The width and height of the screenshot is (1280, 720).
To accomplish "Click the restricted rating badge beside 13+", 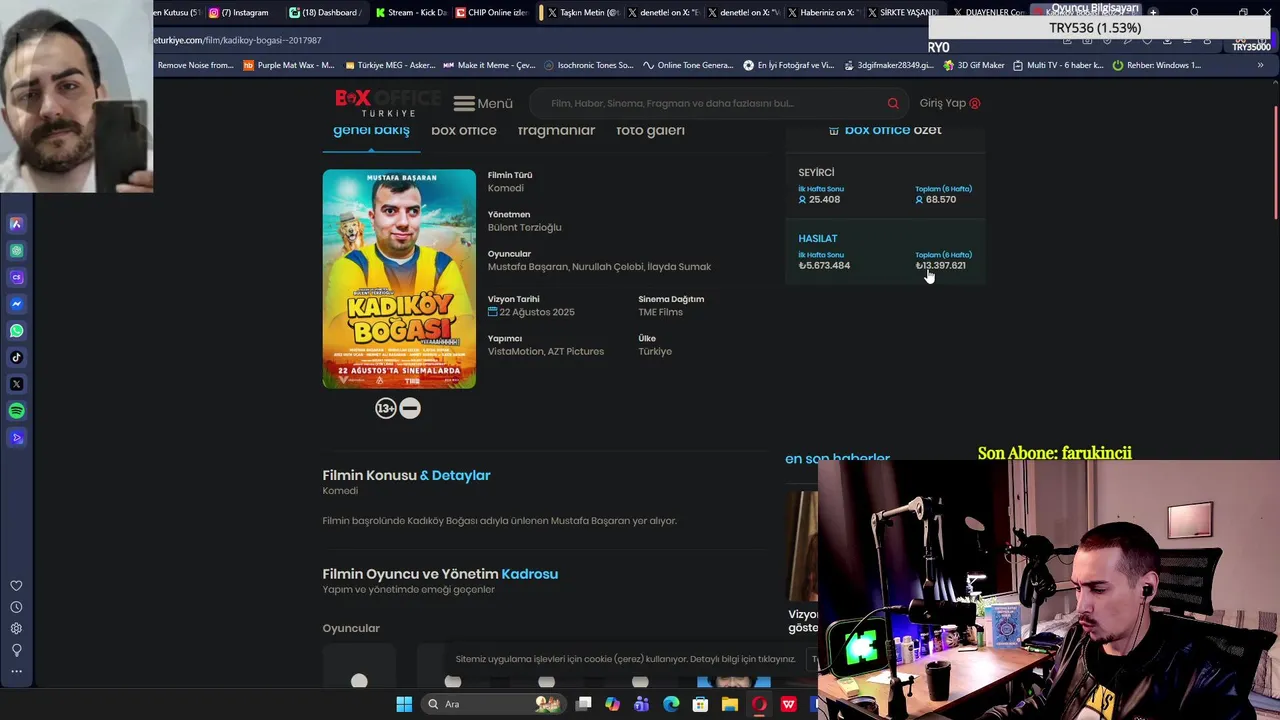I will 410,408.
